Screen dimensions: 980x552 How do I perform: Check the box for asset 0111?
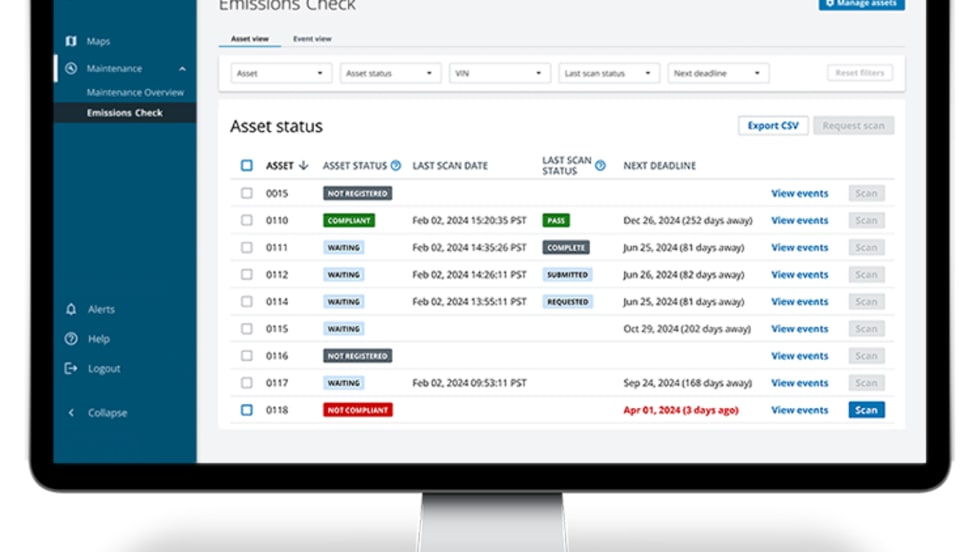[x=247, y=248]
